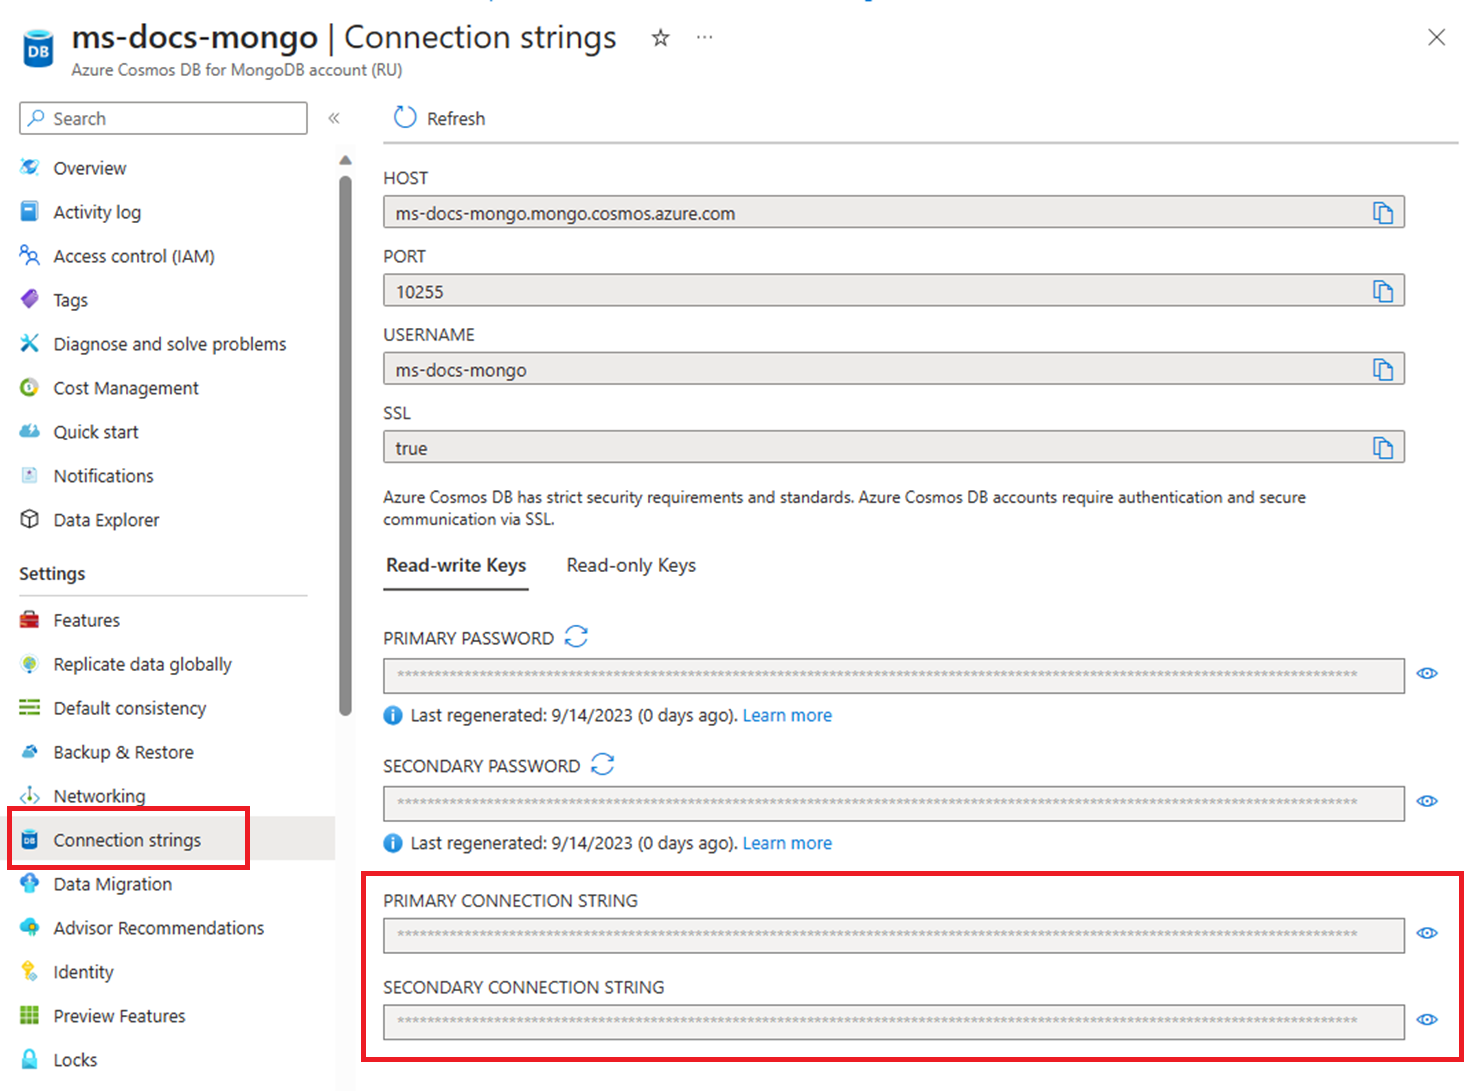Open Data Explorer from the sidebar
The image size is (1478, 1091).
tap(106, 520)
